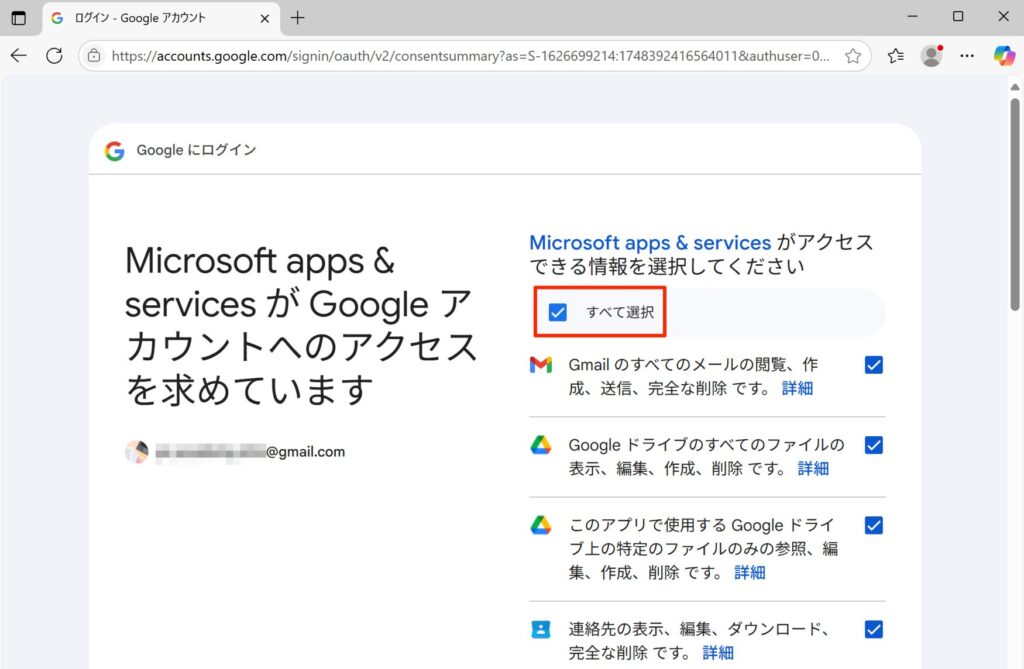This screenshot has width=1024, height=669.
Task: Reload the Google sign-in page
Action: tap(54, 56)
